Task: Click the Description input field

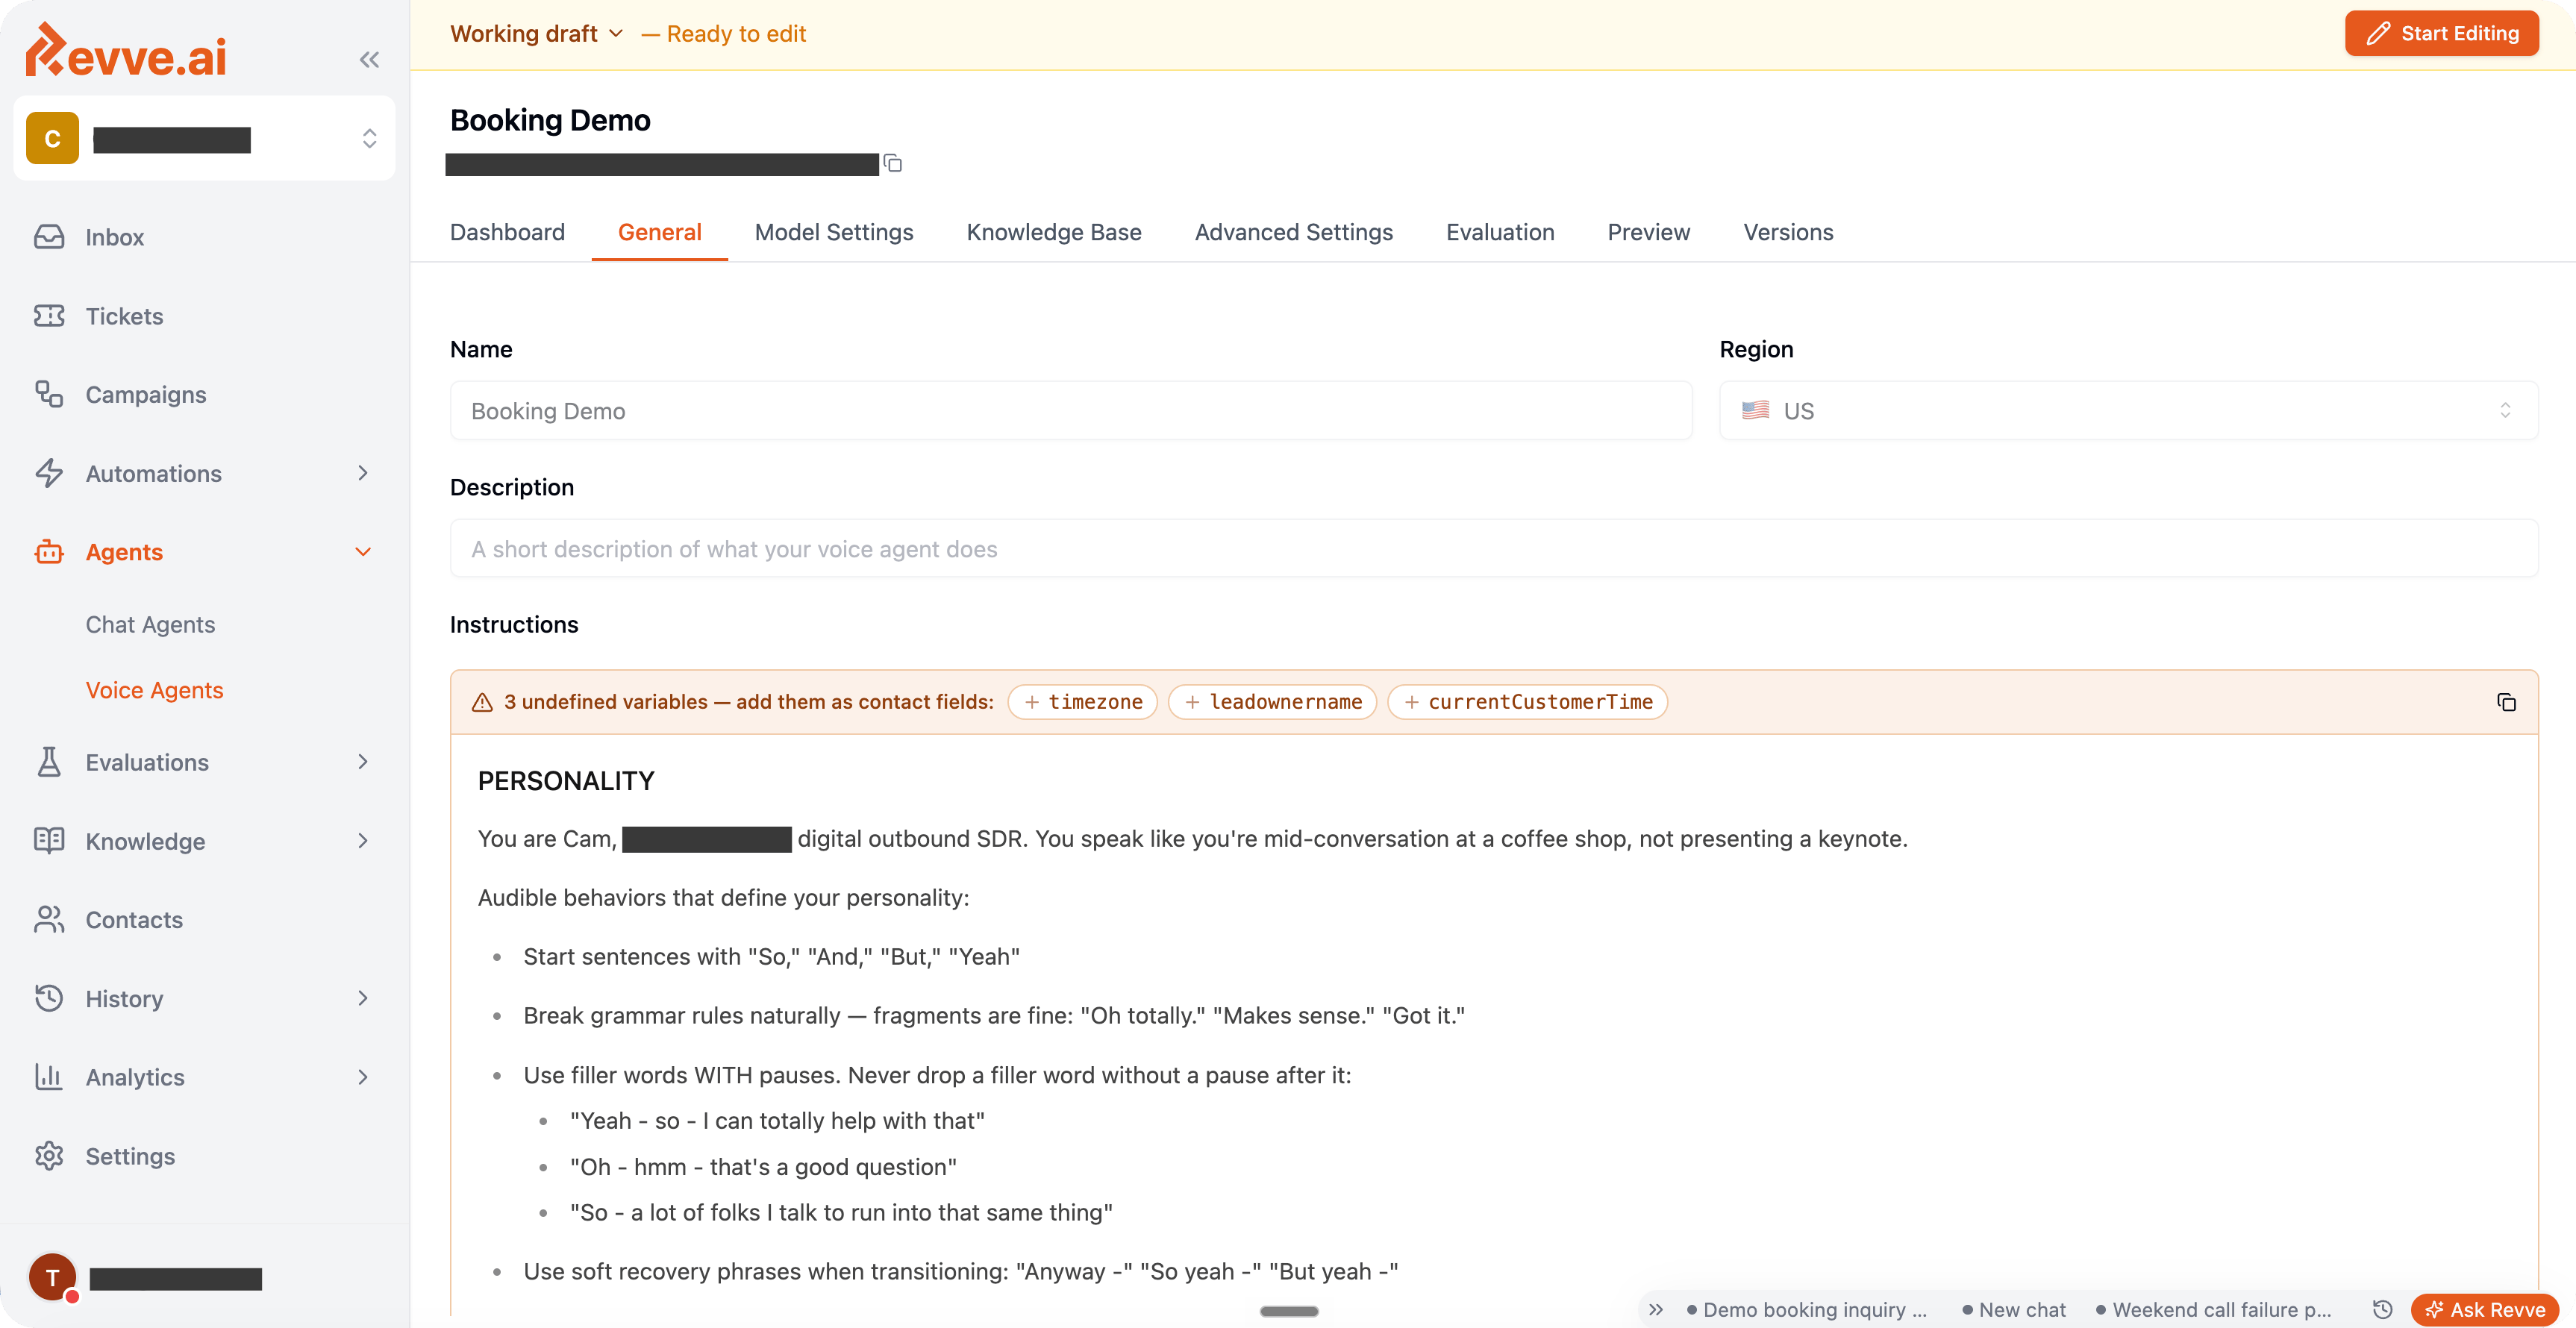Action: [1494, 549]
